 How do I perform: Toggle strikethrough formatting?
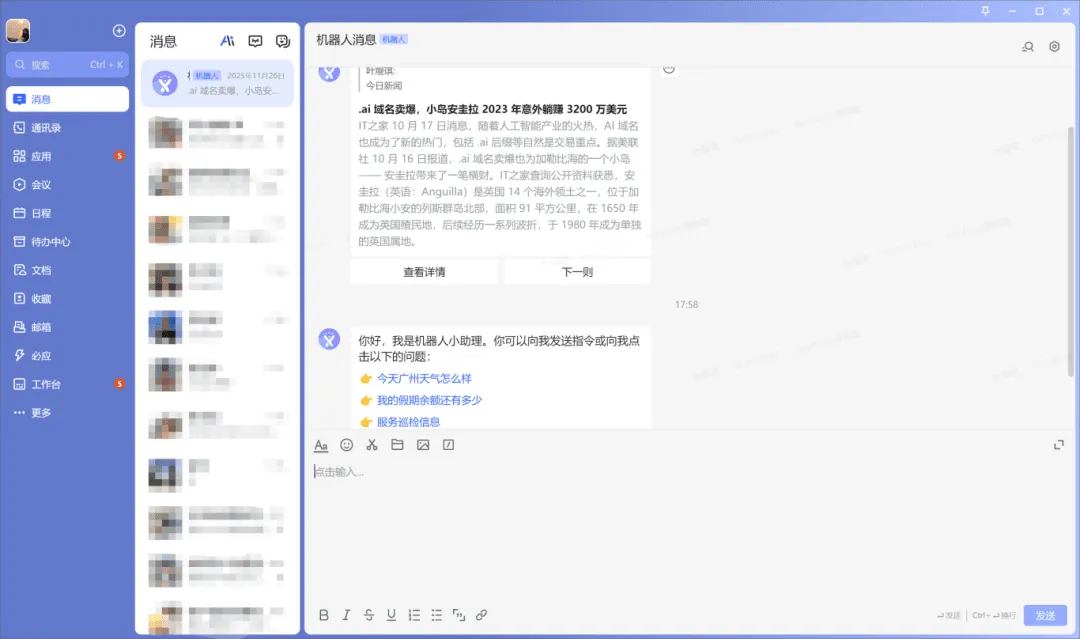pos(369,615)
